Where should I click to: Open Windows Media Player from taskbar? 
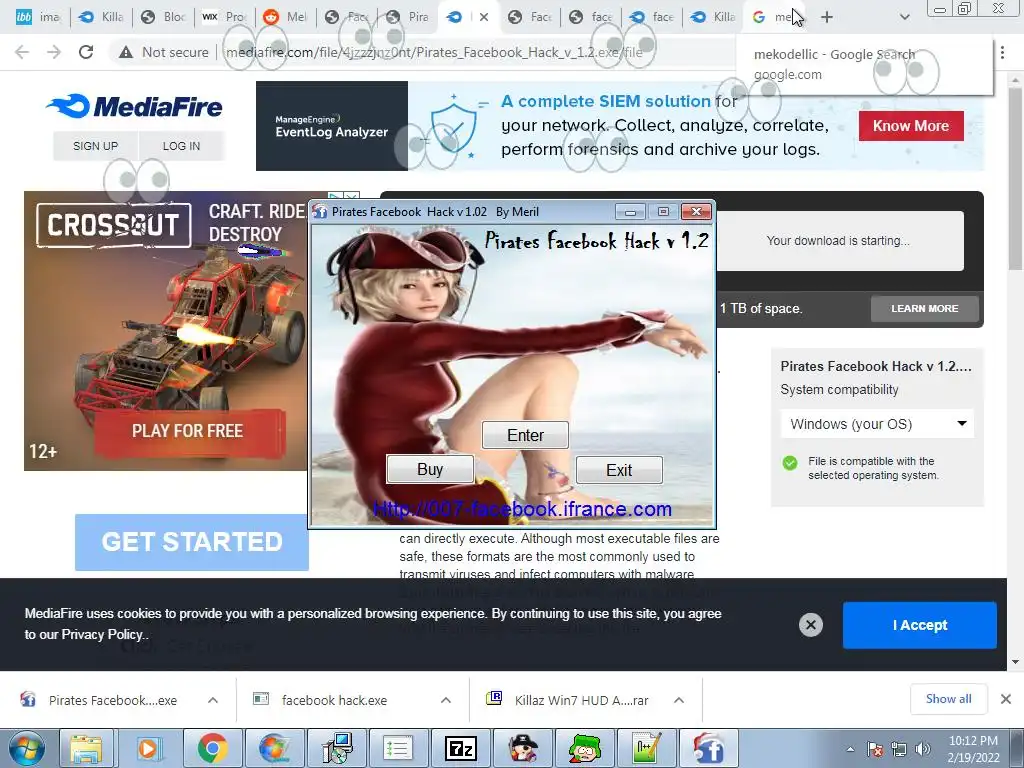[148, 748]
